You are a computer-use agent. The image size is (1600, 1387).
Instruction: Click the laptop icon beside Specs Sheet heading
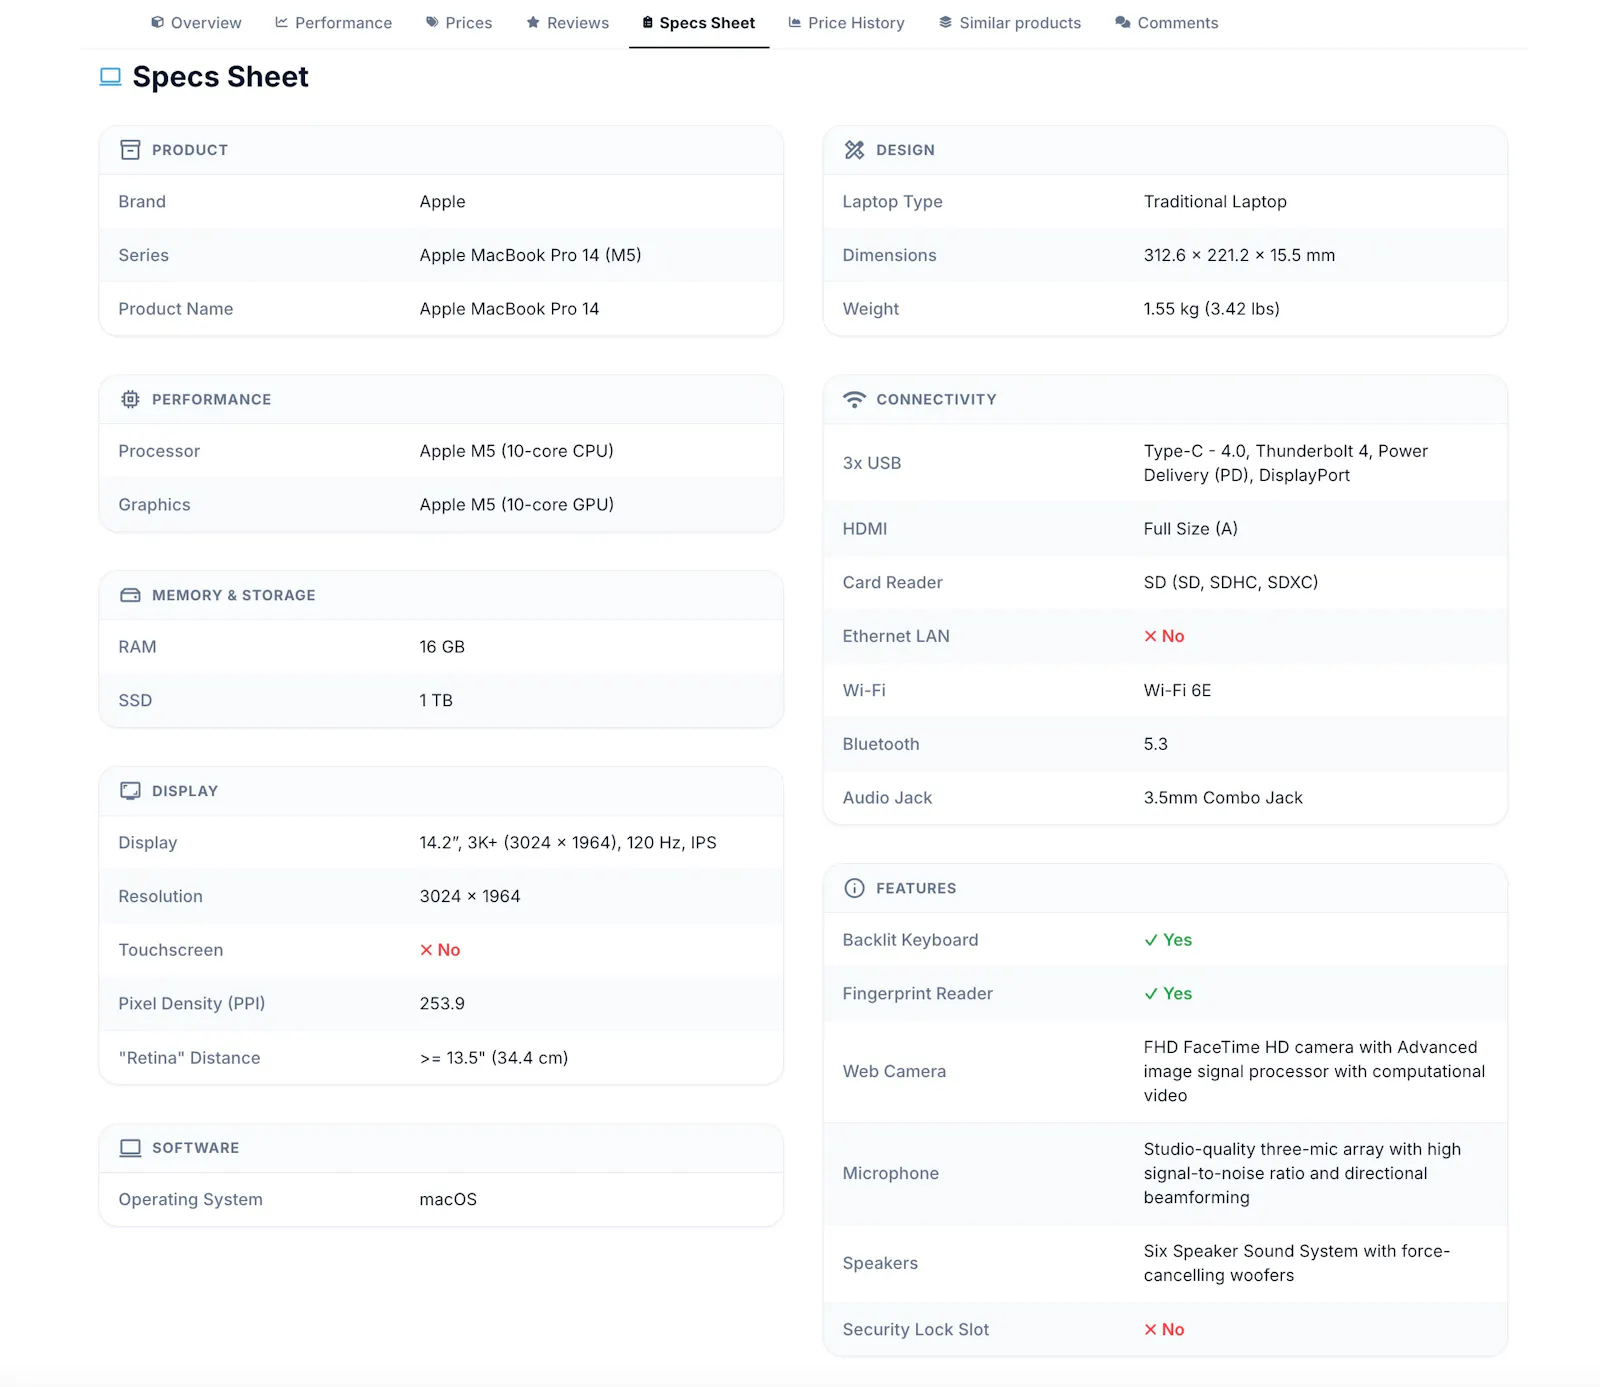pyautogui.click(x=110, y=77)
